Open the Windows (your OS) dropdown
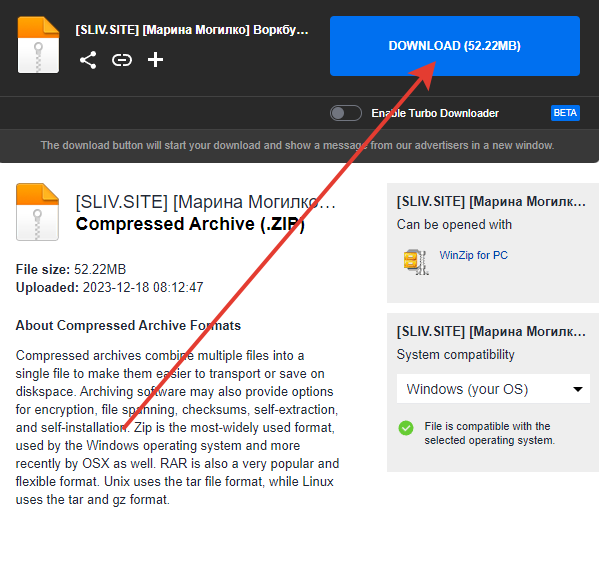This screenshot has height=562, width=599. [493, 389]
